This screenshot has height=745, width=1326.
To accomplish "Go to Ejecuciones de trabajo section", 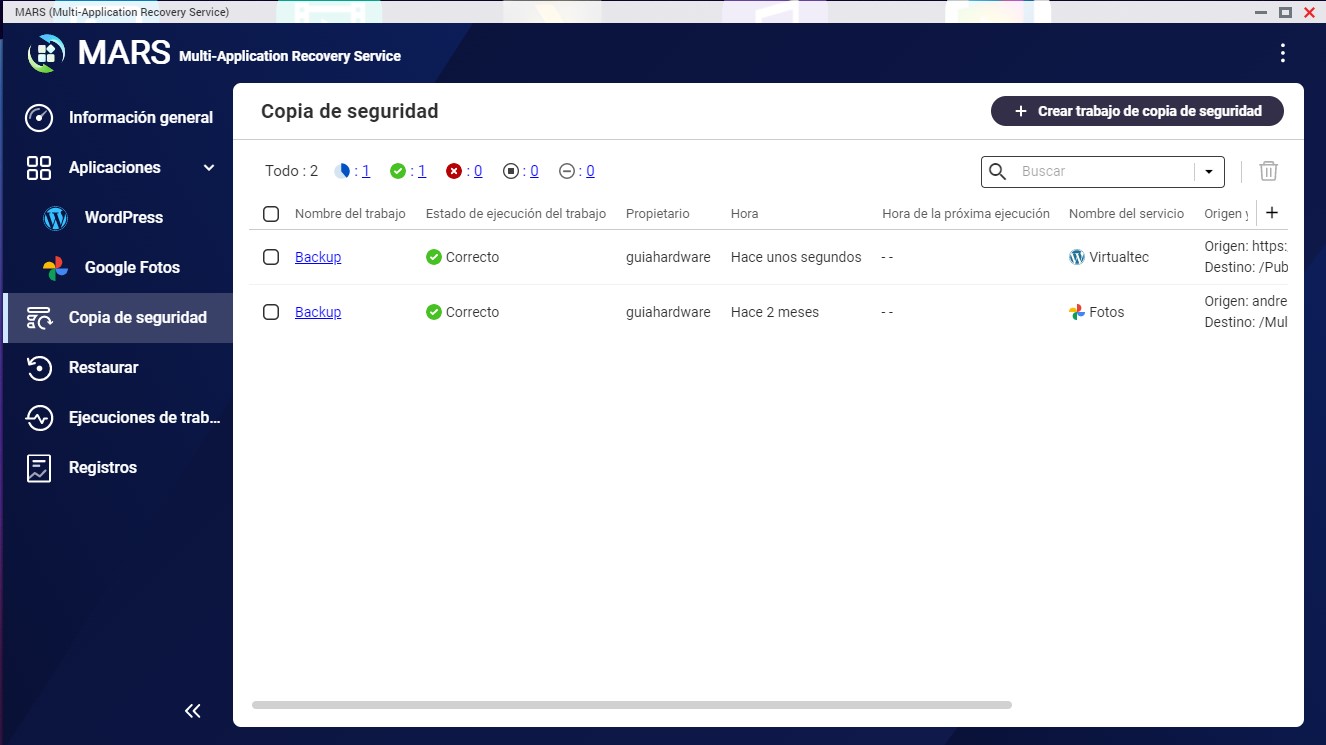I will pyautogui.click(x=145, y=418).
